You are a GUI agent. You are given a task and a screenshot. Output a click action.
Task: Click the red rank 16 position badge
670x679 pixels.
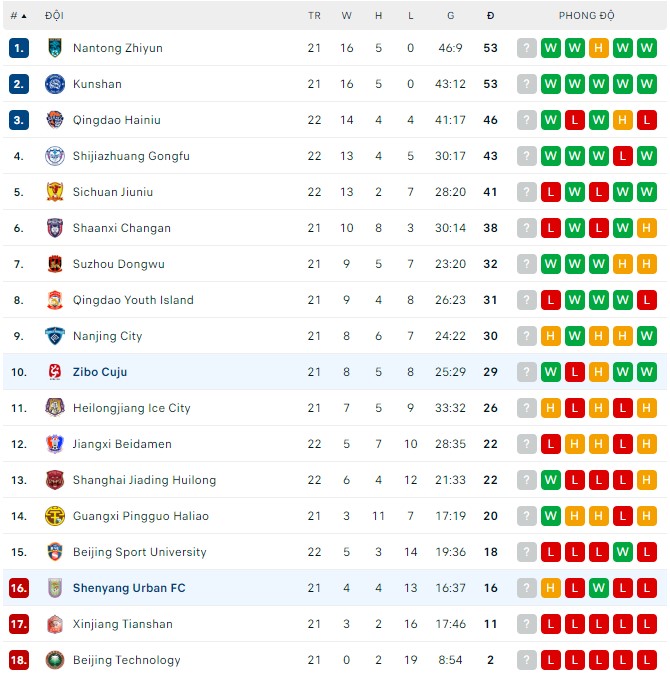[18, 588]
